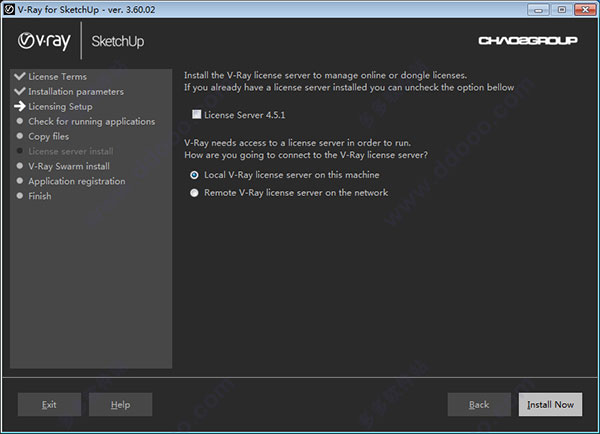This screenshot has height=434, width=600.
Task: Choose Remote V-Ray license server on the network
Action: click(194, 193)
